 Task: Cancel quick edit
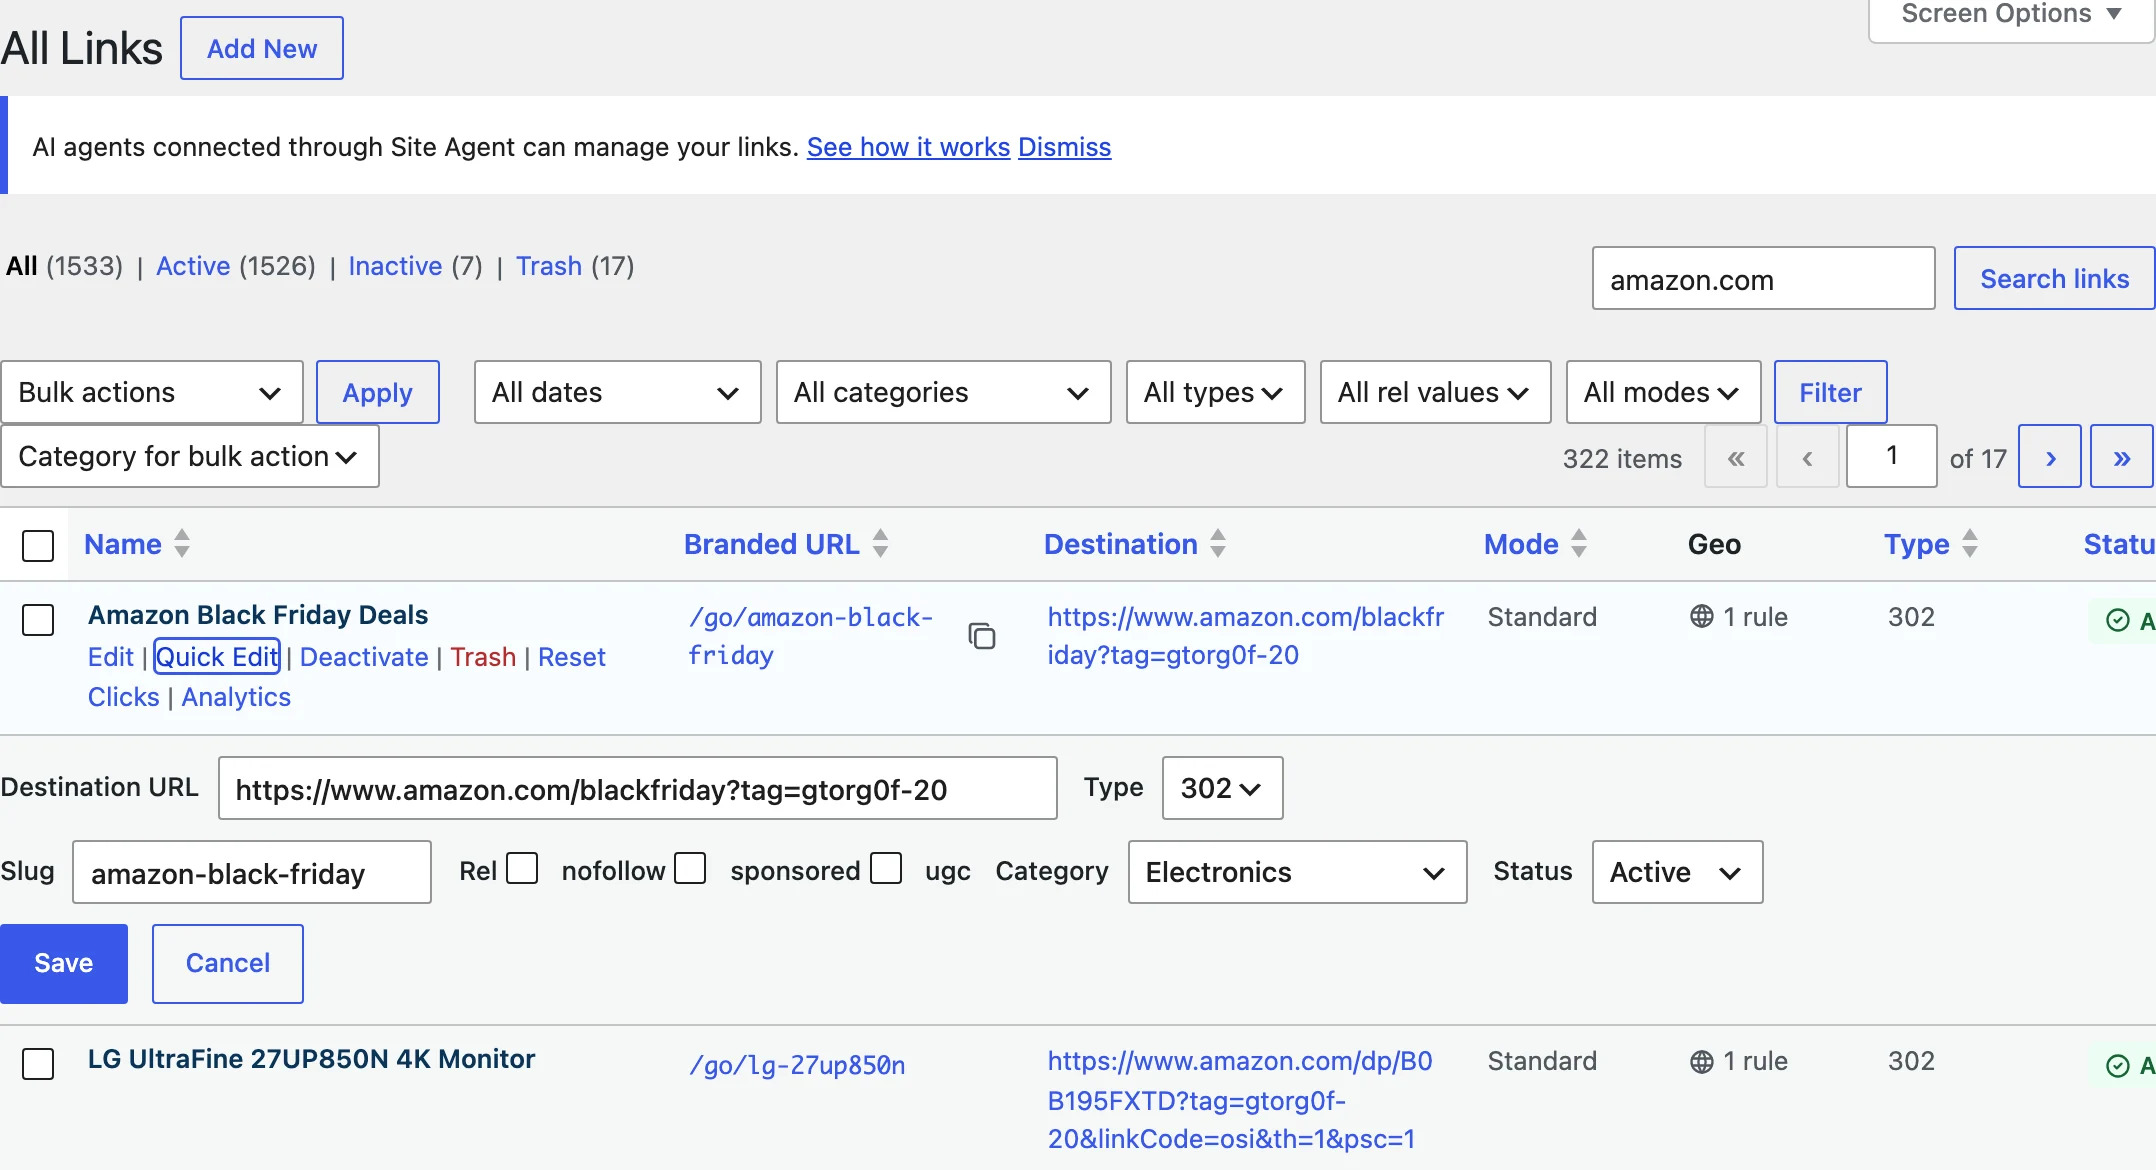click(x=228, y=963)
